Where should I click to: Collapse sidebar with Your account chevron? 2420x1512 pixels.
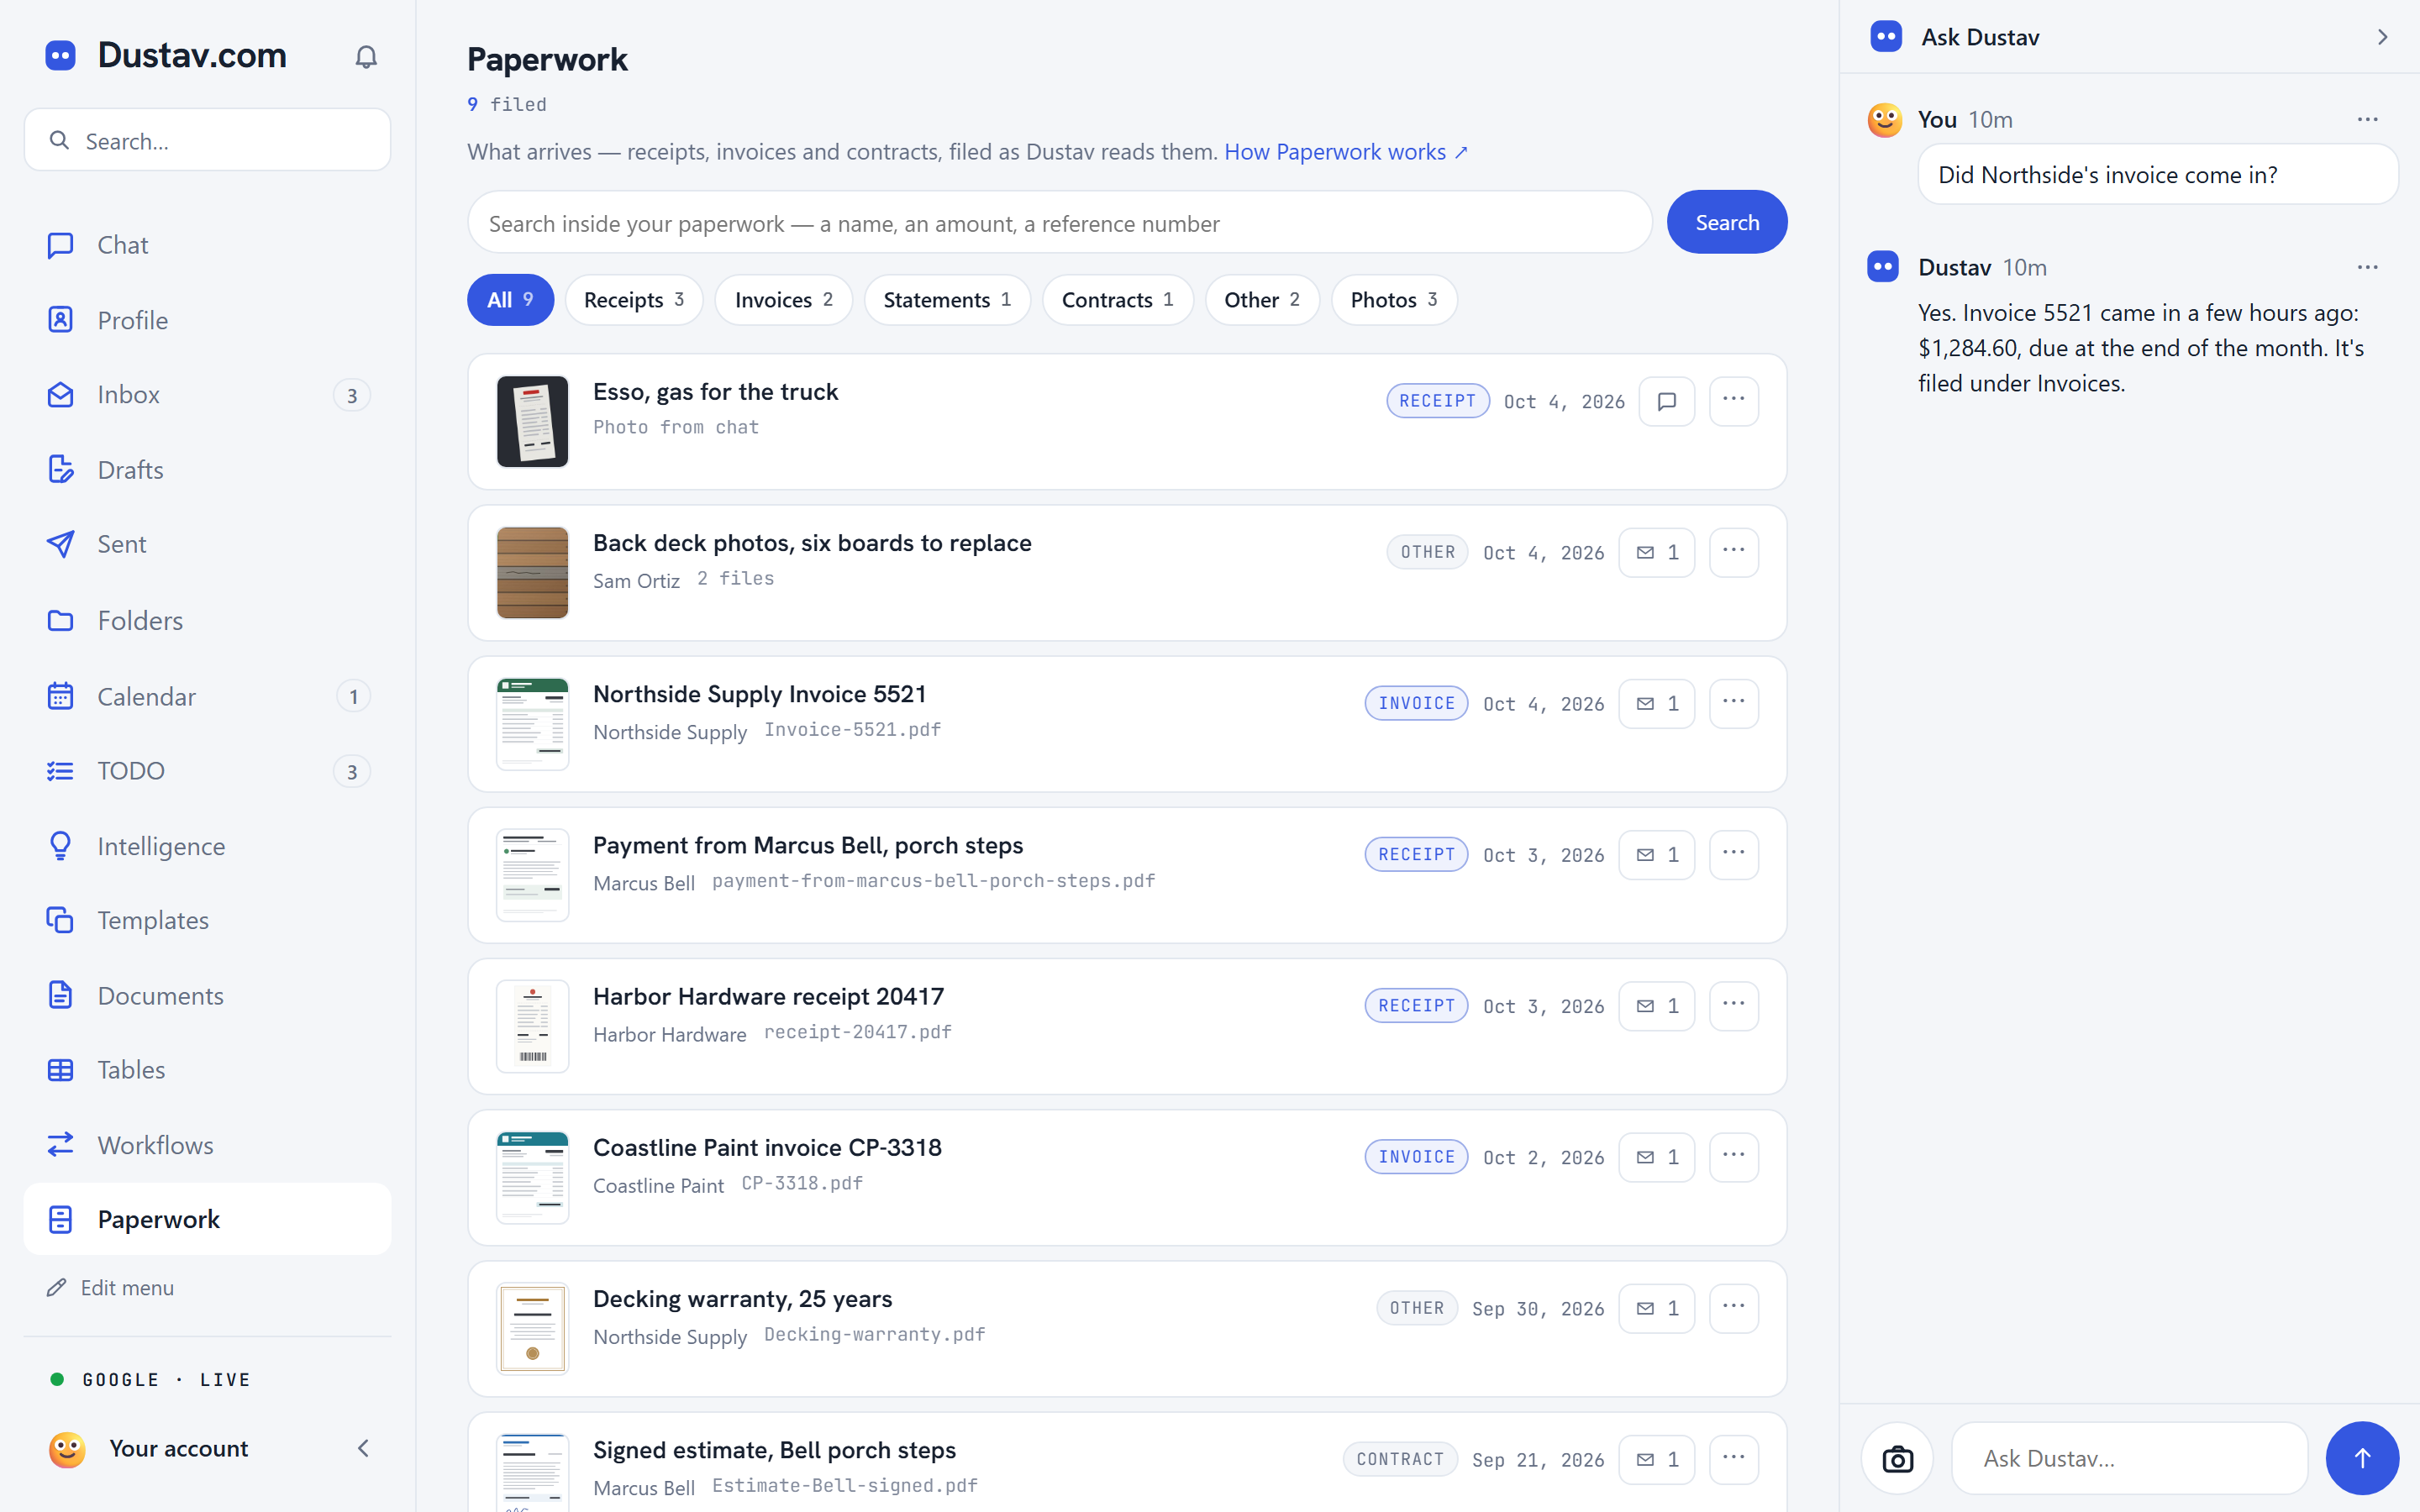coord(363,1448)
